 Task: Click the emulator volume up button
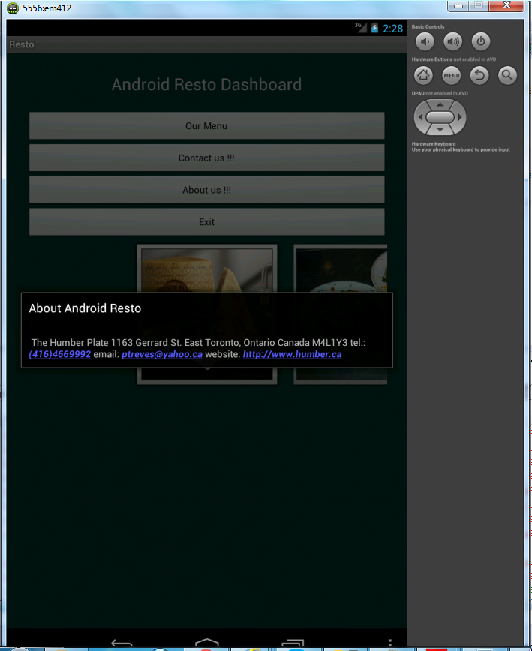pyautogui.click(x=453, y=41)
